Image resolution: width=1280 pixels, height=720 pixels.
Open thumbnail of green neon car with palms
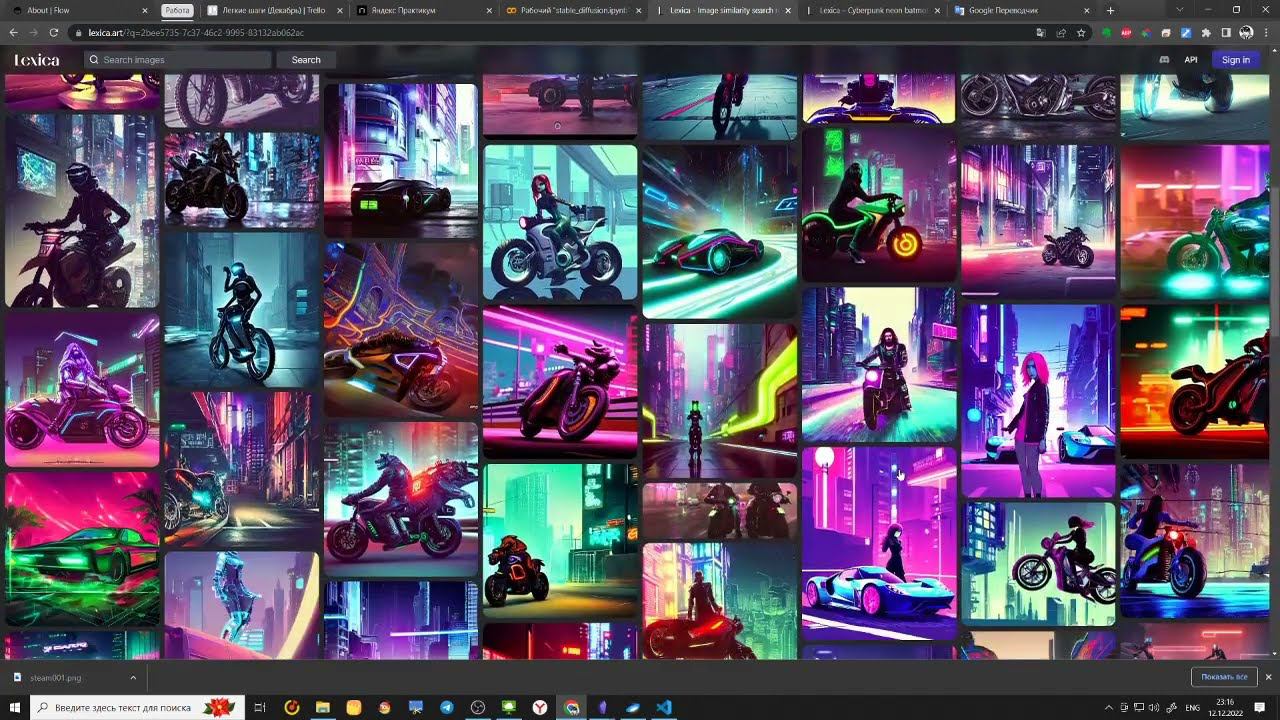point(82,548)
